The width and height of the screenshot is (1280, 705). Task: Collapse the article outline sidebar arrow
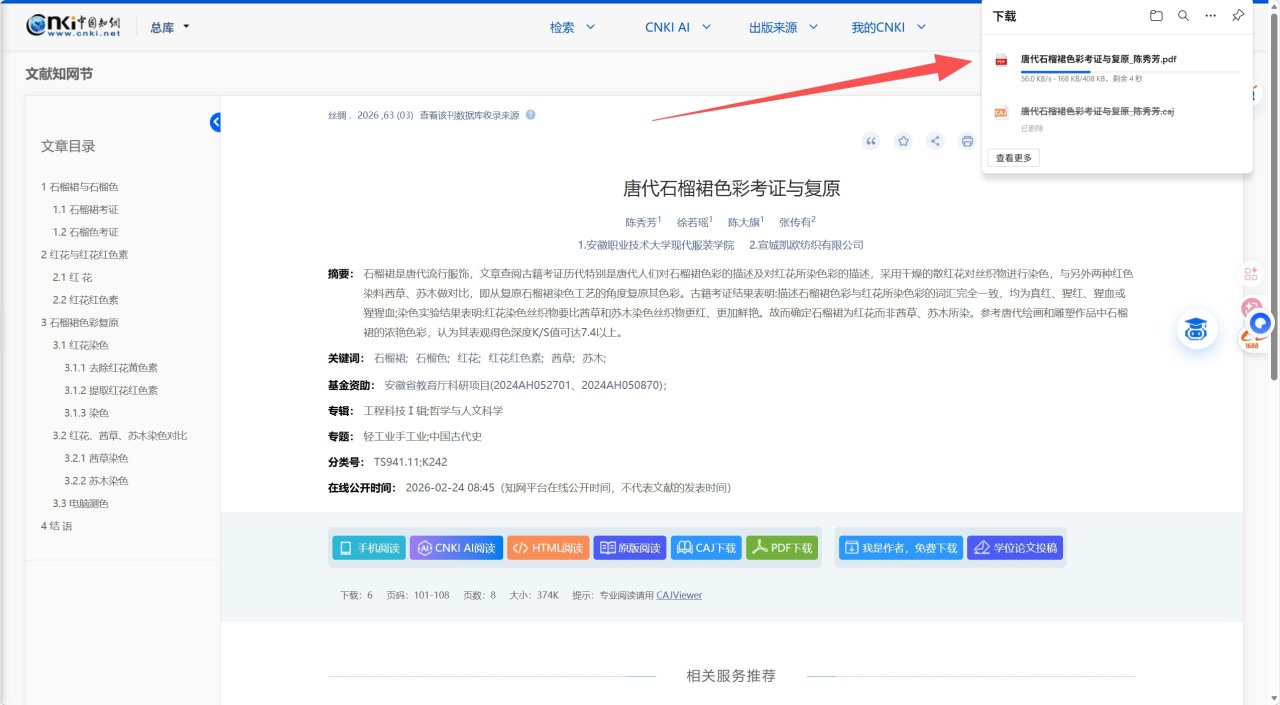tap(216, 122)
